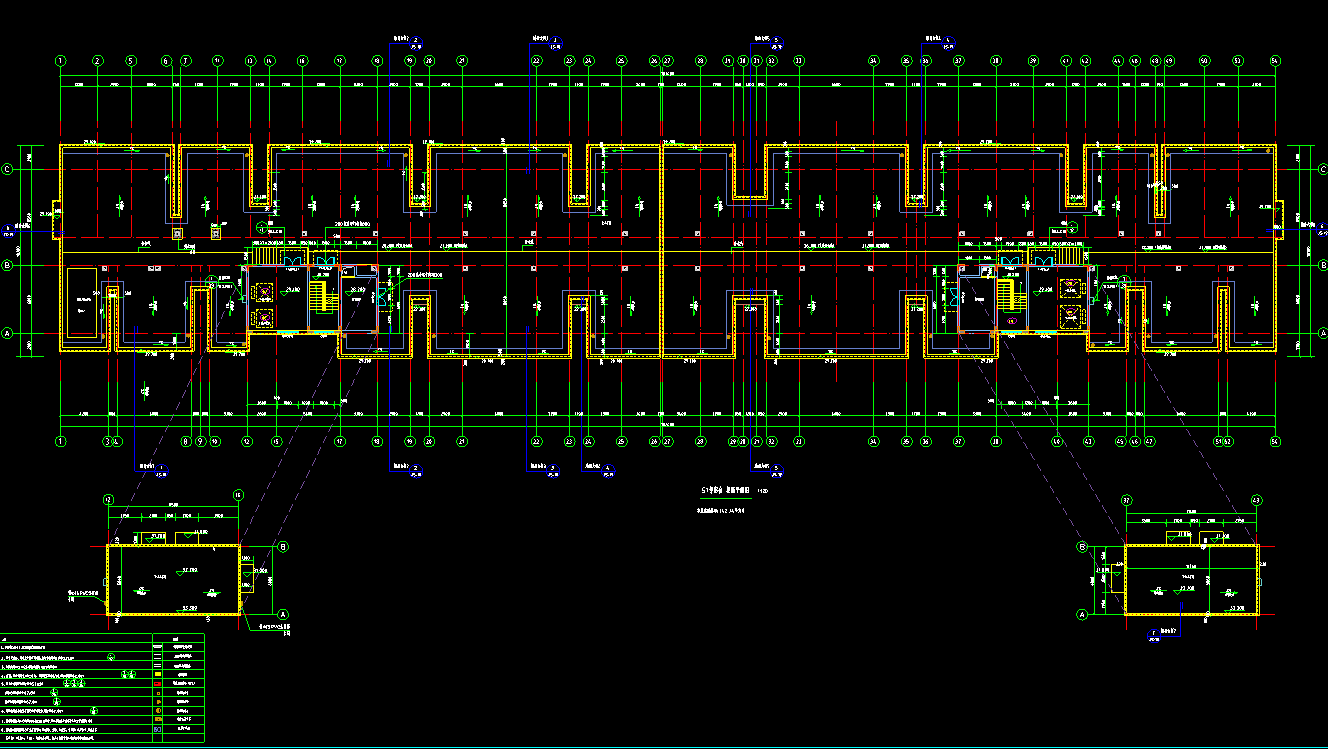Select grid bubble 54 in the bottom axis row
Screen dimensions: 1328x749
coord(1275,440)
